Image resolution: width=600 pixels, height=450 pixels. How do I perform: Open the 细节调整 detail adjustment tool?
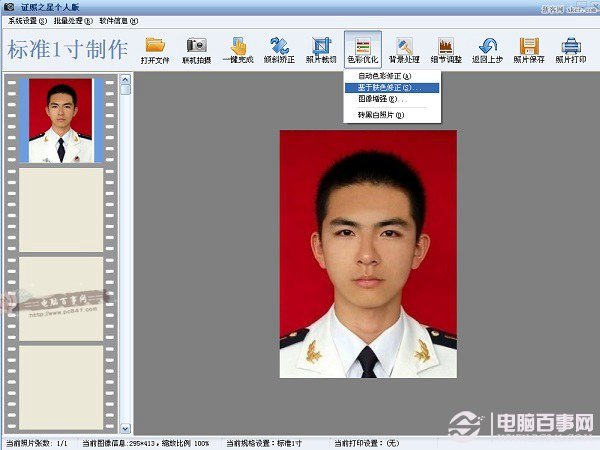446,50
